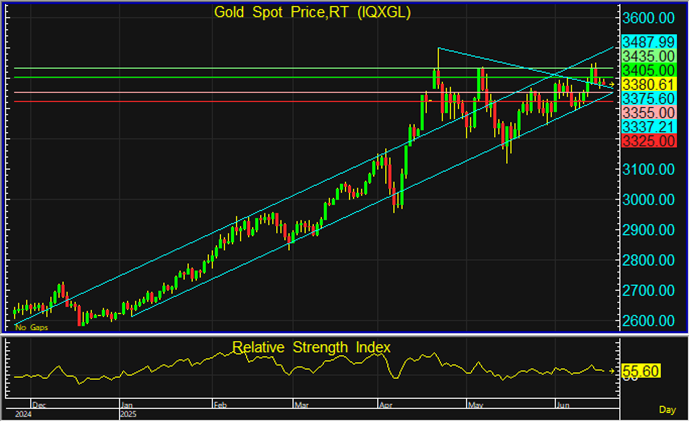The image size is (690, 422).
Task: Click the 3600.00 axis value
Action: 648,18
